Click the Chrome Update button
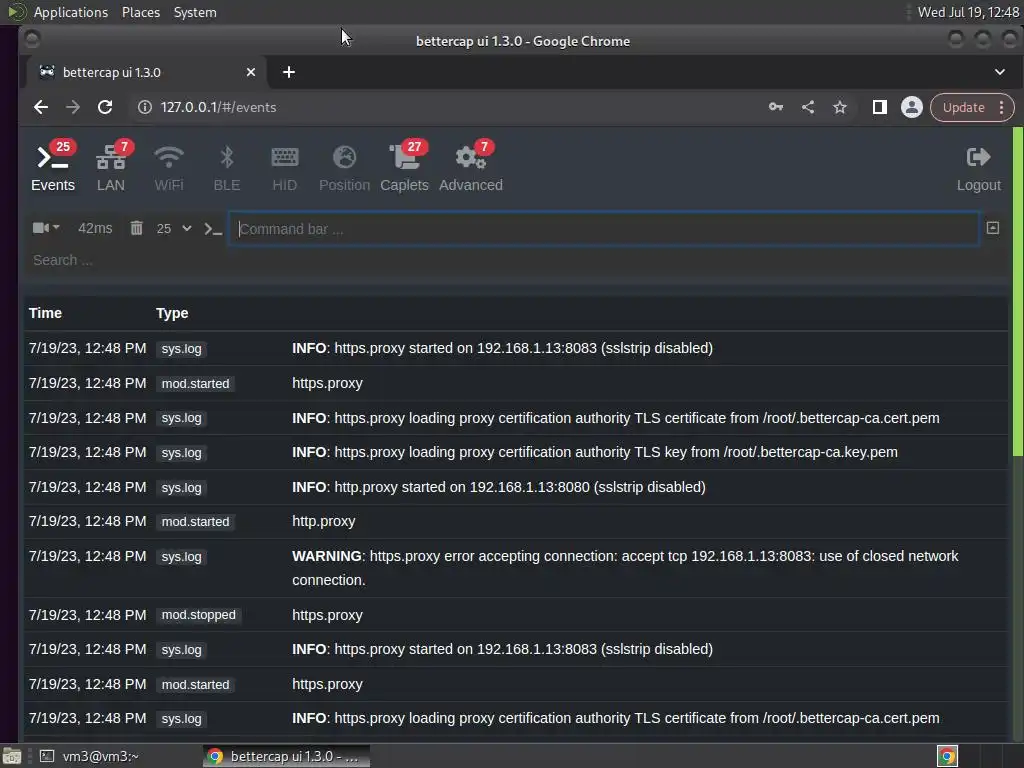 tap(963, 107)
